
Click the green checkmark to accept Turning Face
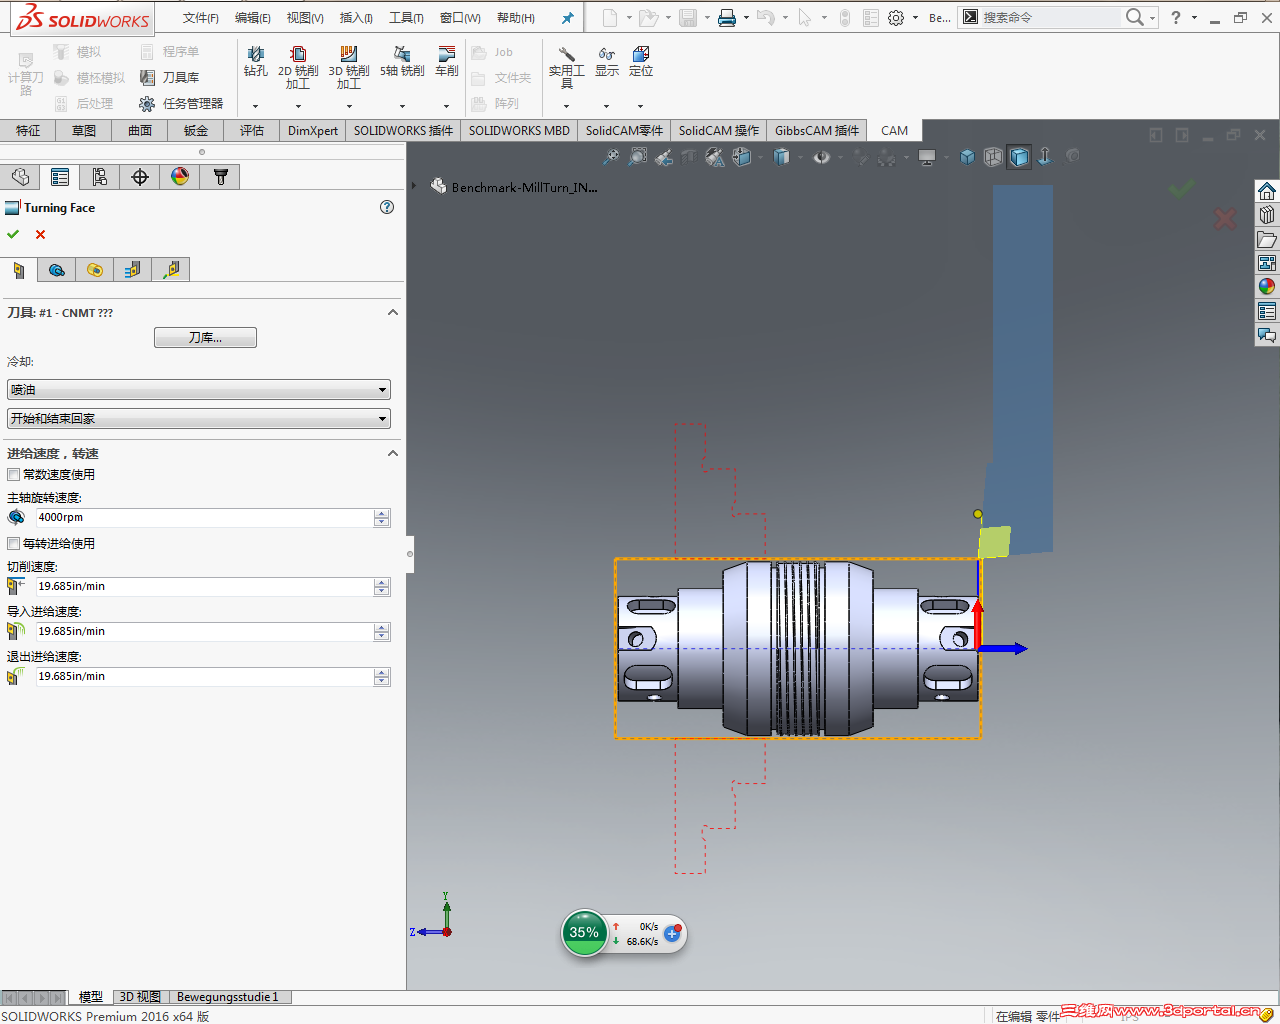[13, 234]
